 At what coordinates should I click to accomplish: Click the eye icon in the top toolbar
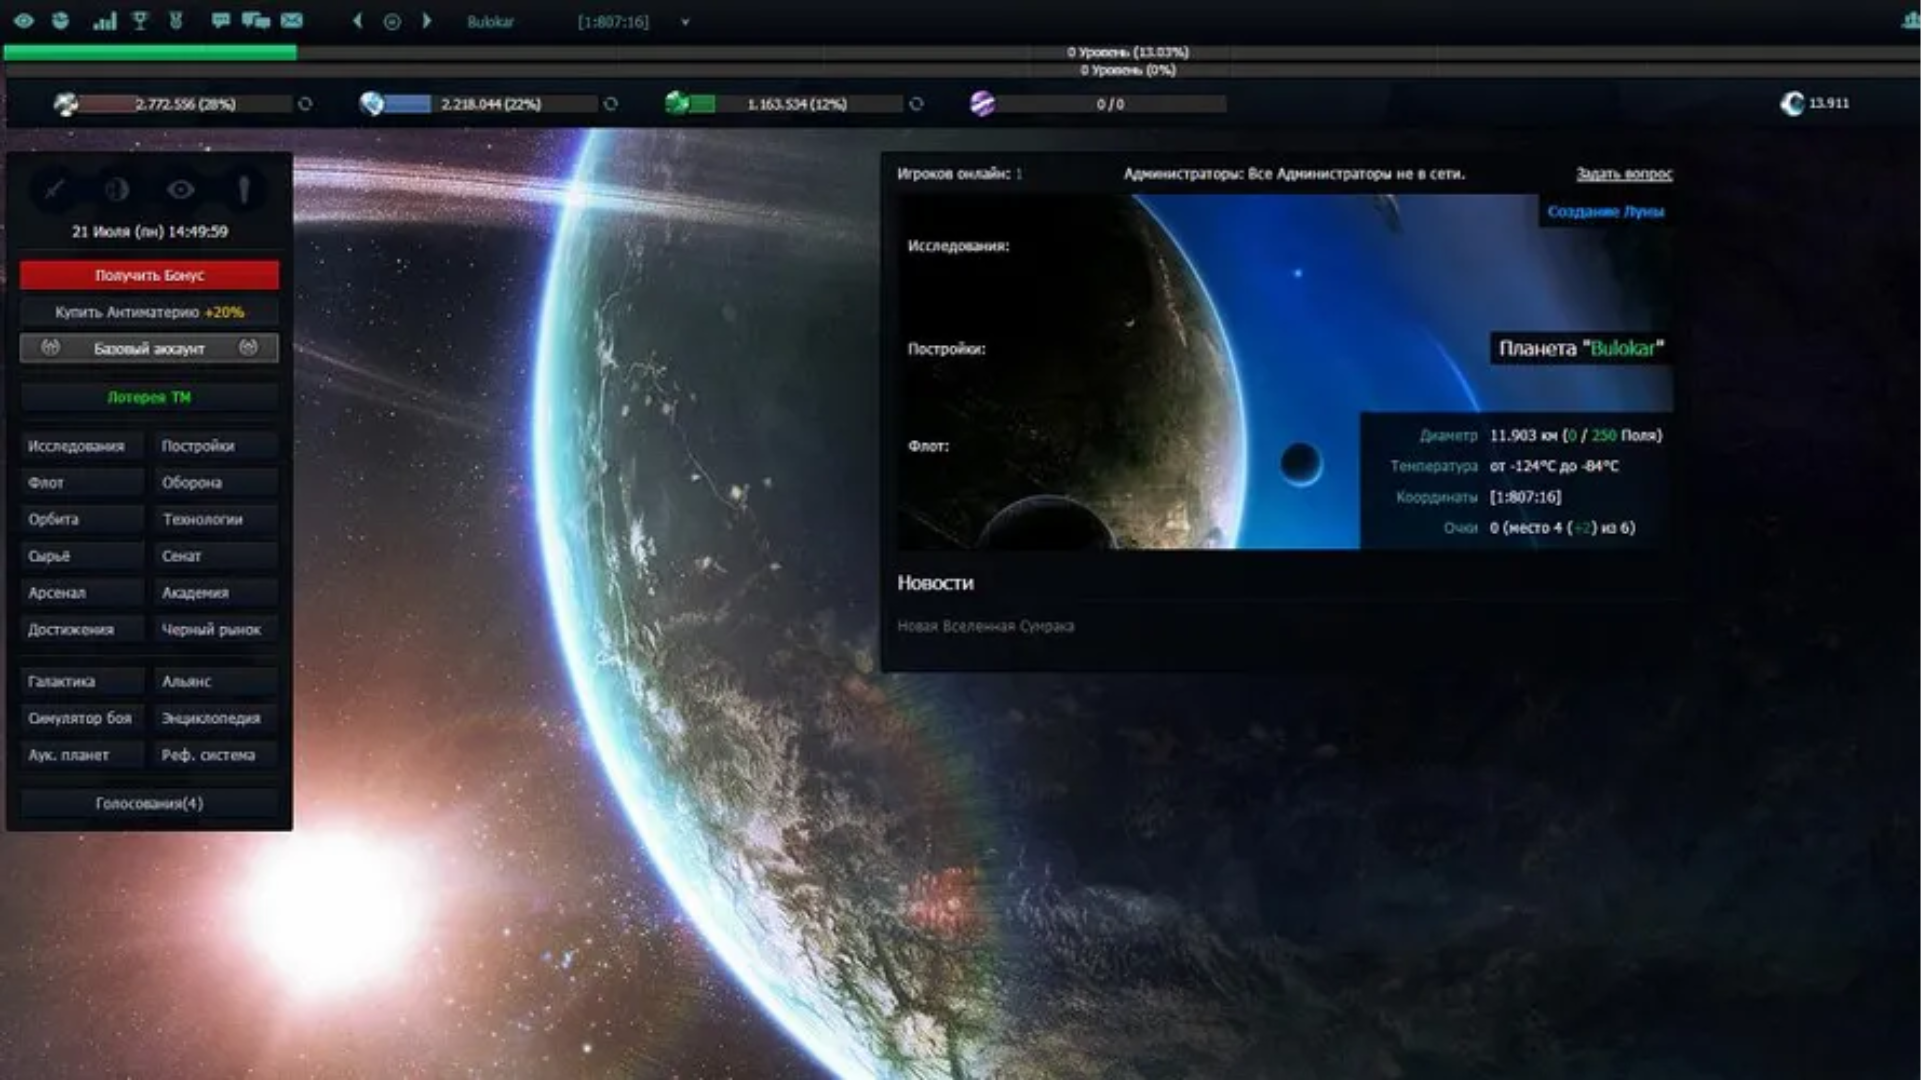24,20
